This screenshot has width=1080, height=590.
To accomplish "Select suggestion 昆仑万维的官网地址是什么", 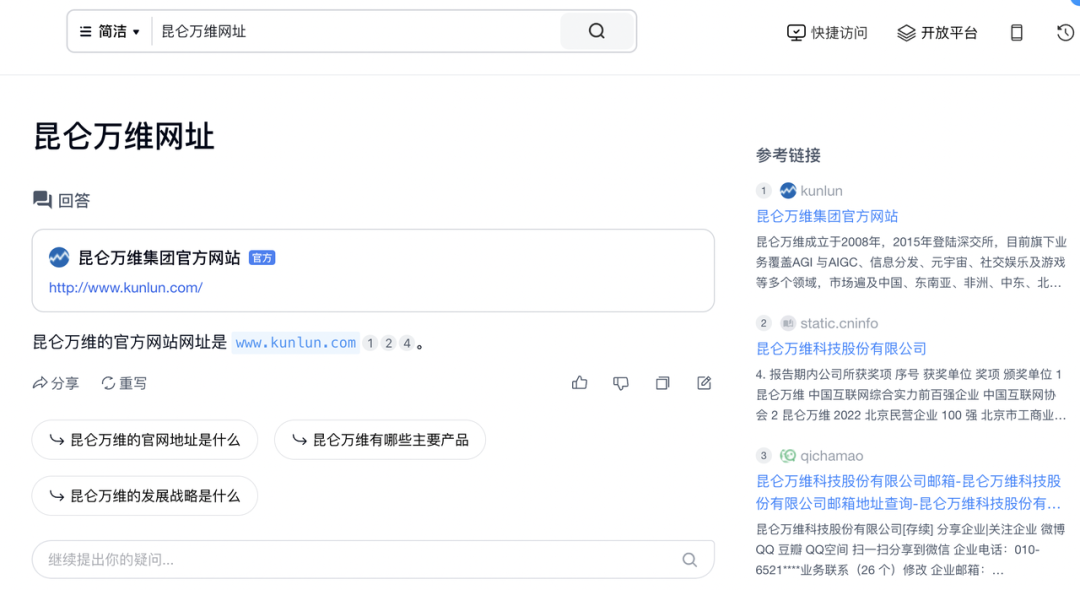I will [145, 440].
